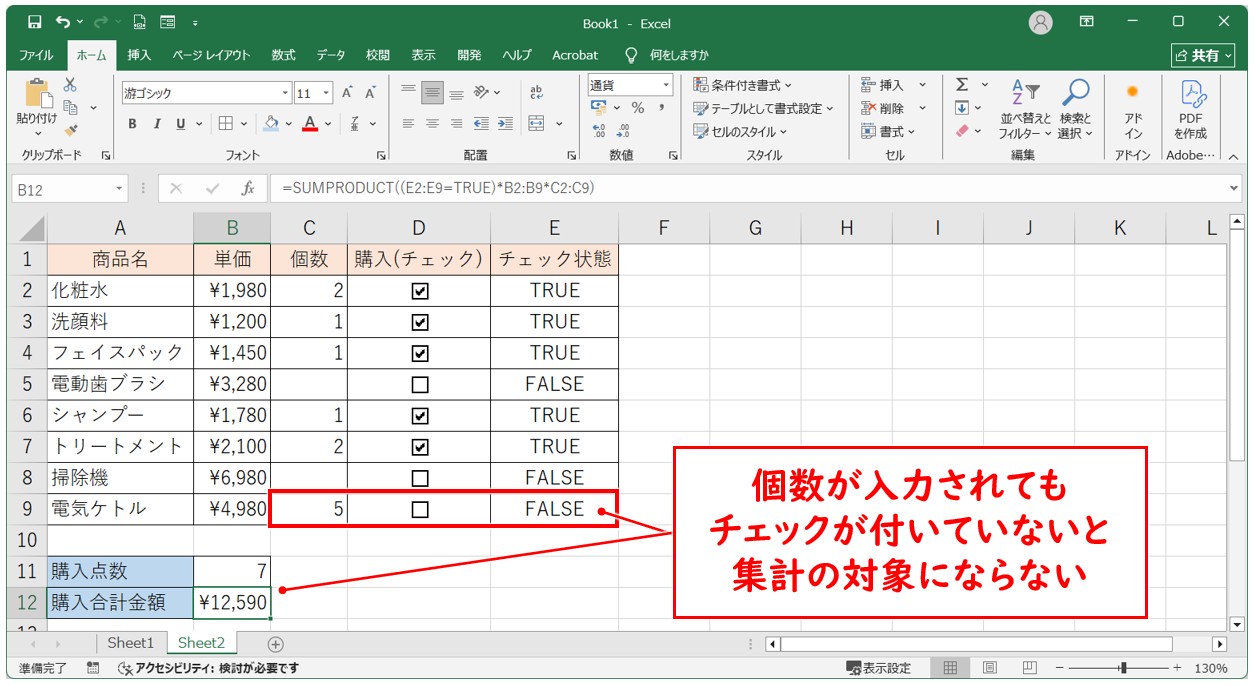
Task: Increase the indent level
Action: click(505, 123)
